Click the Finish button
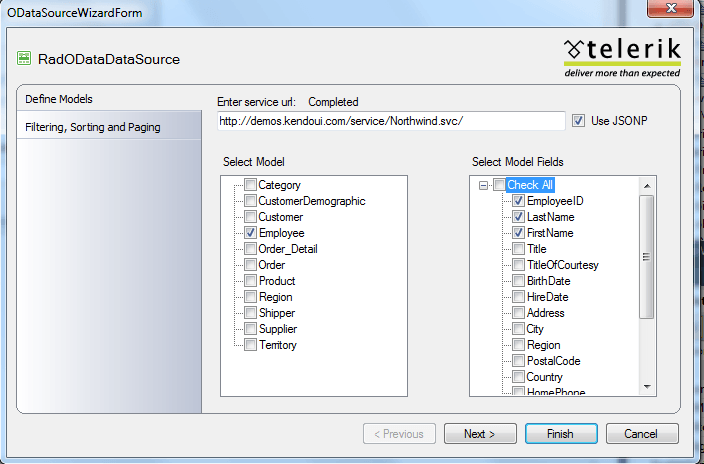The height and width of the screenshot is (464, 704). [x=561, y=434]
